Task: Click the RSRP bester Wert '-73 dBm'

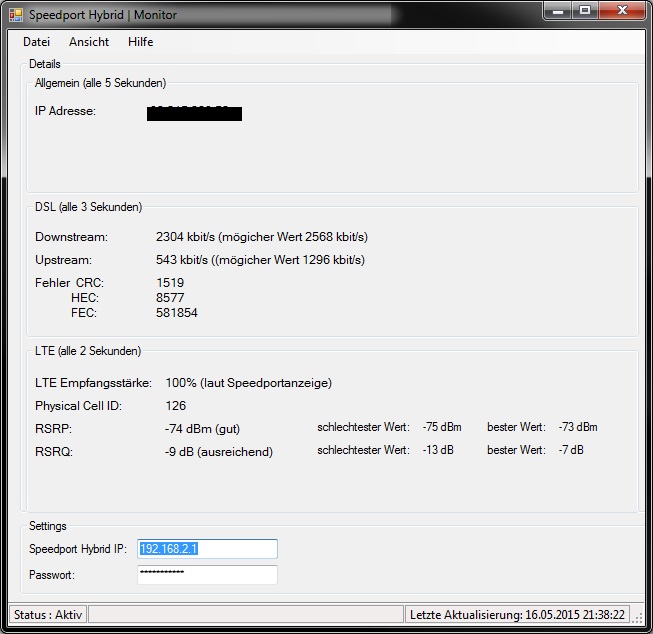Action: (578, 427)
